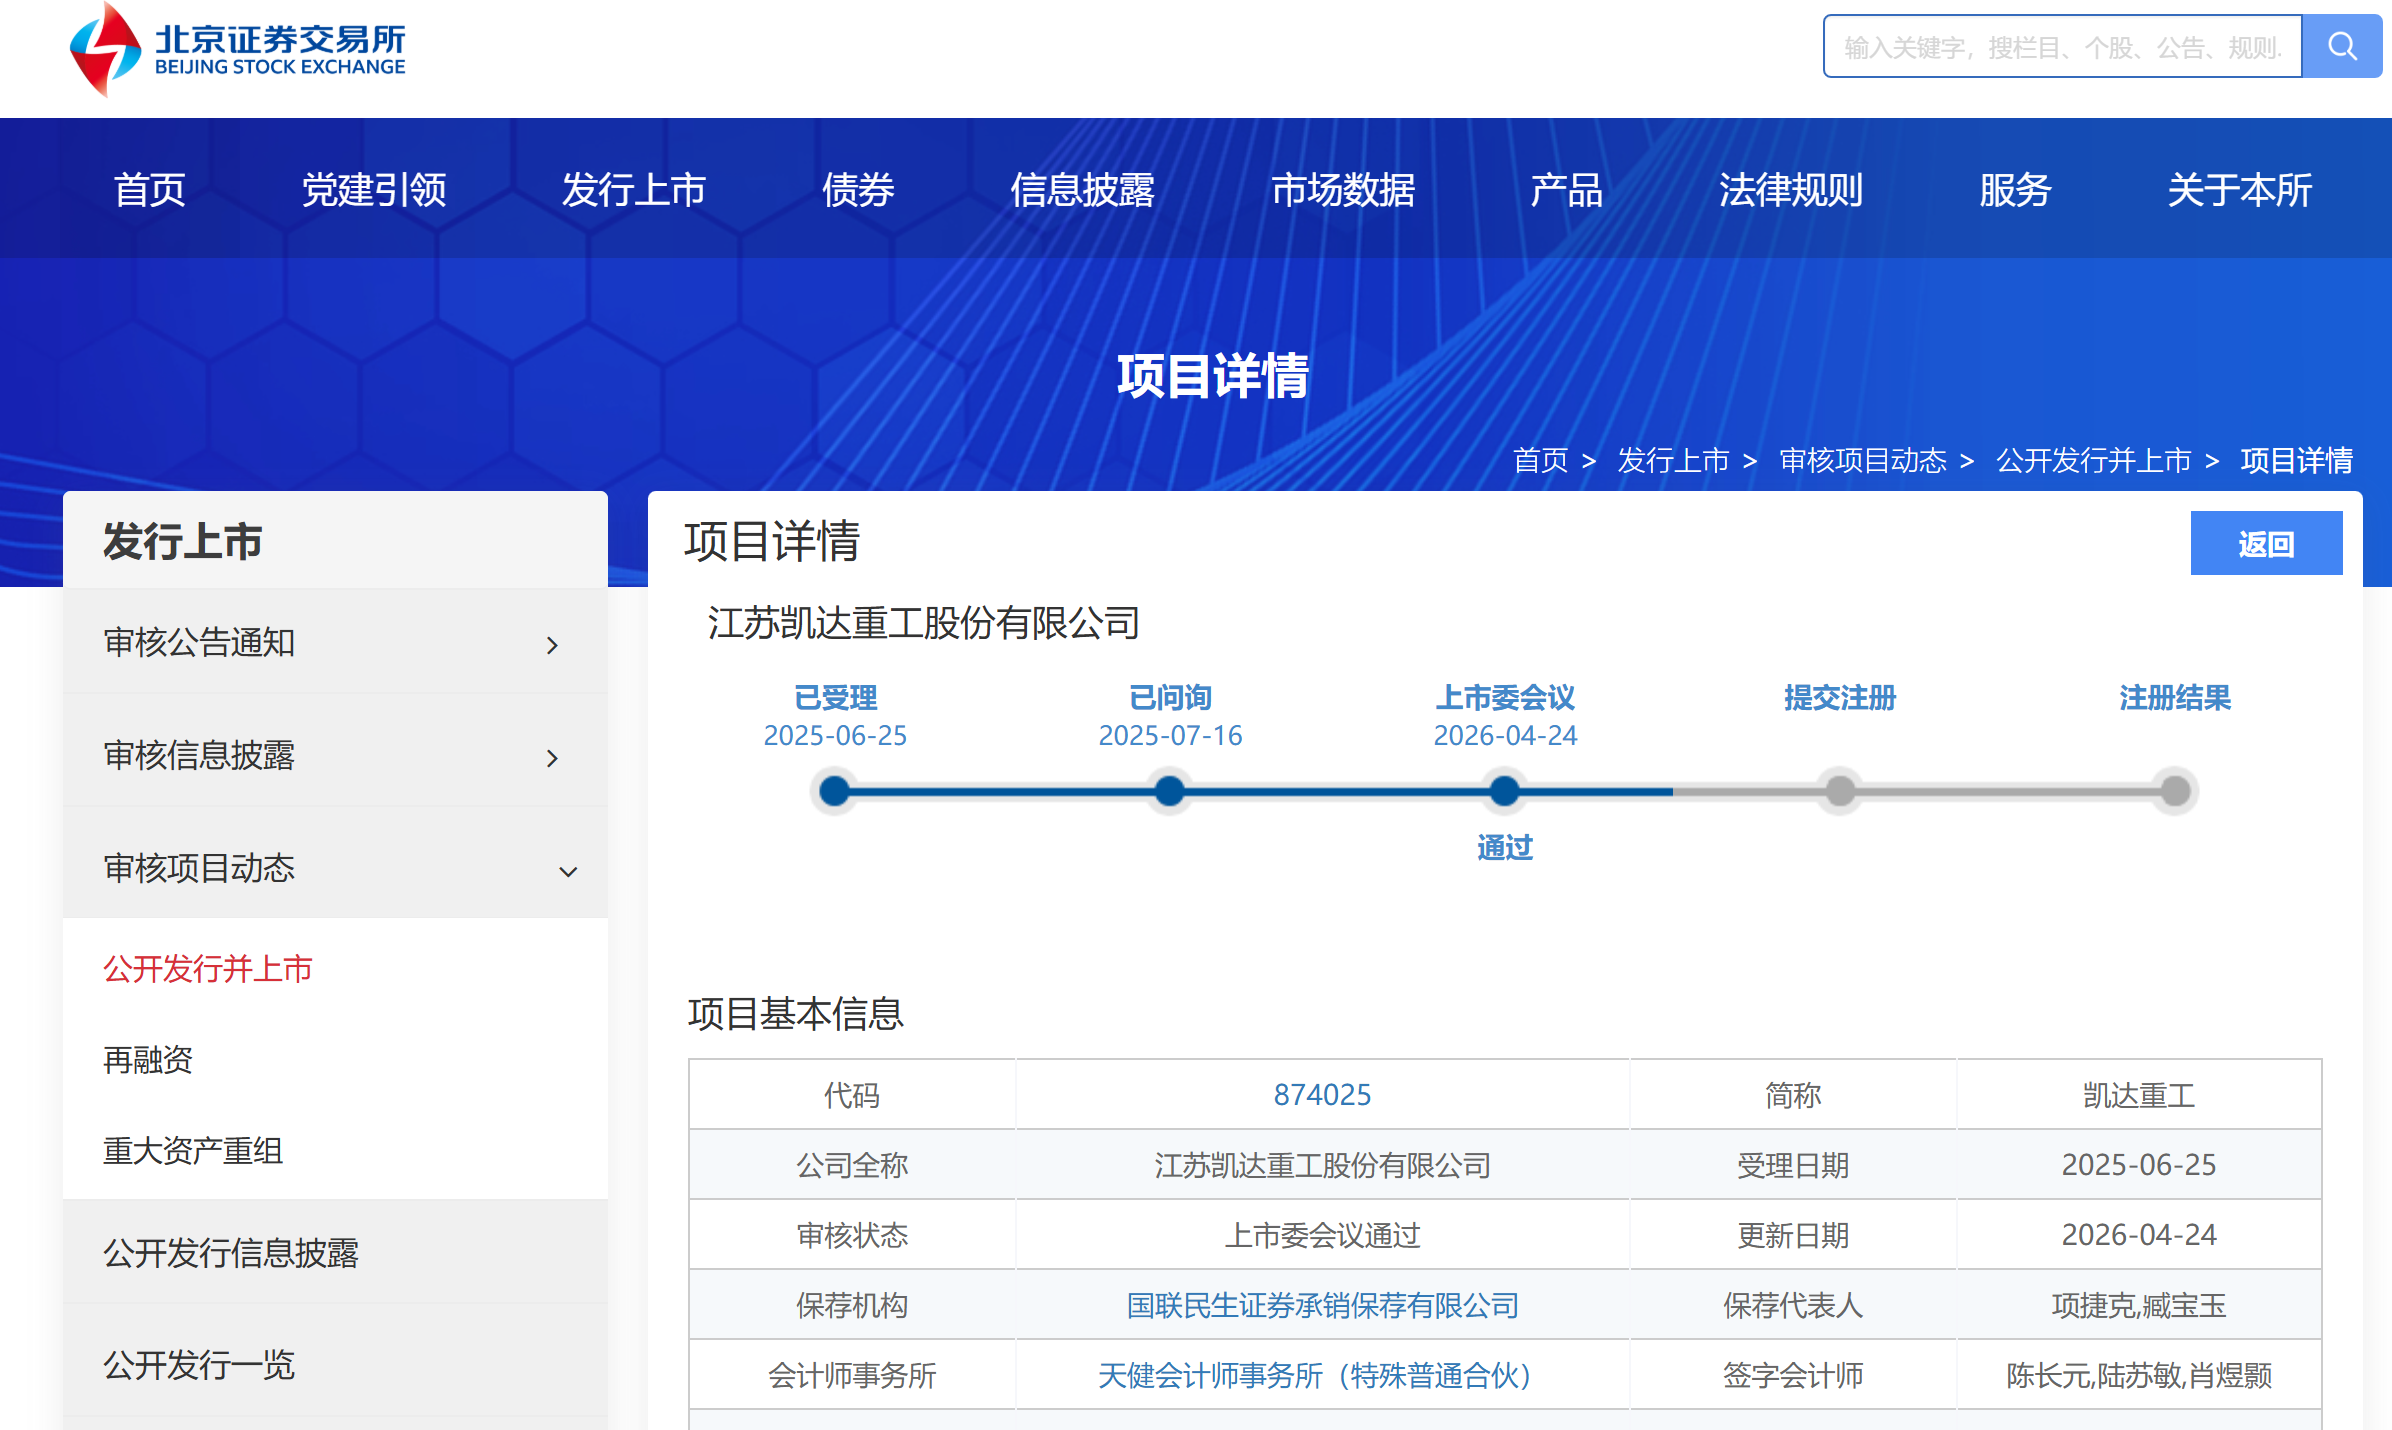Select 再融资 in sidebar
2392x1430 pixels.
point(148,1060)
